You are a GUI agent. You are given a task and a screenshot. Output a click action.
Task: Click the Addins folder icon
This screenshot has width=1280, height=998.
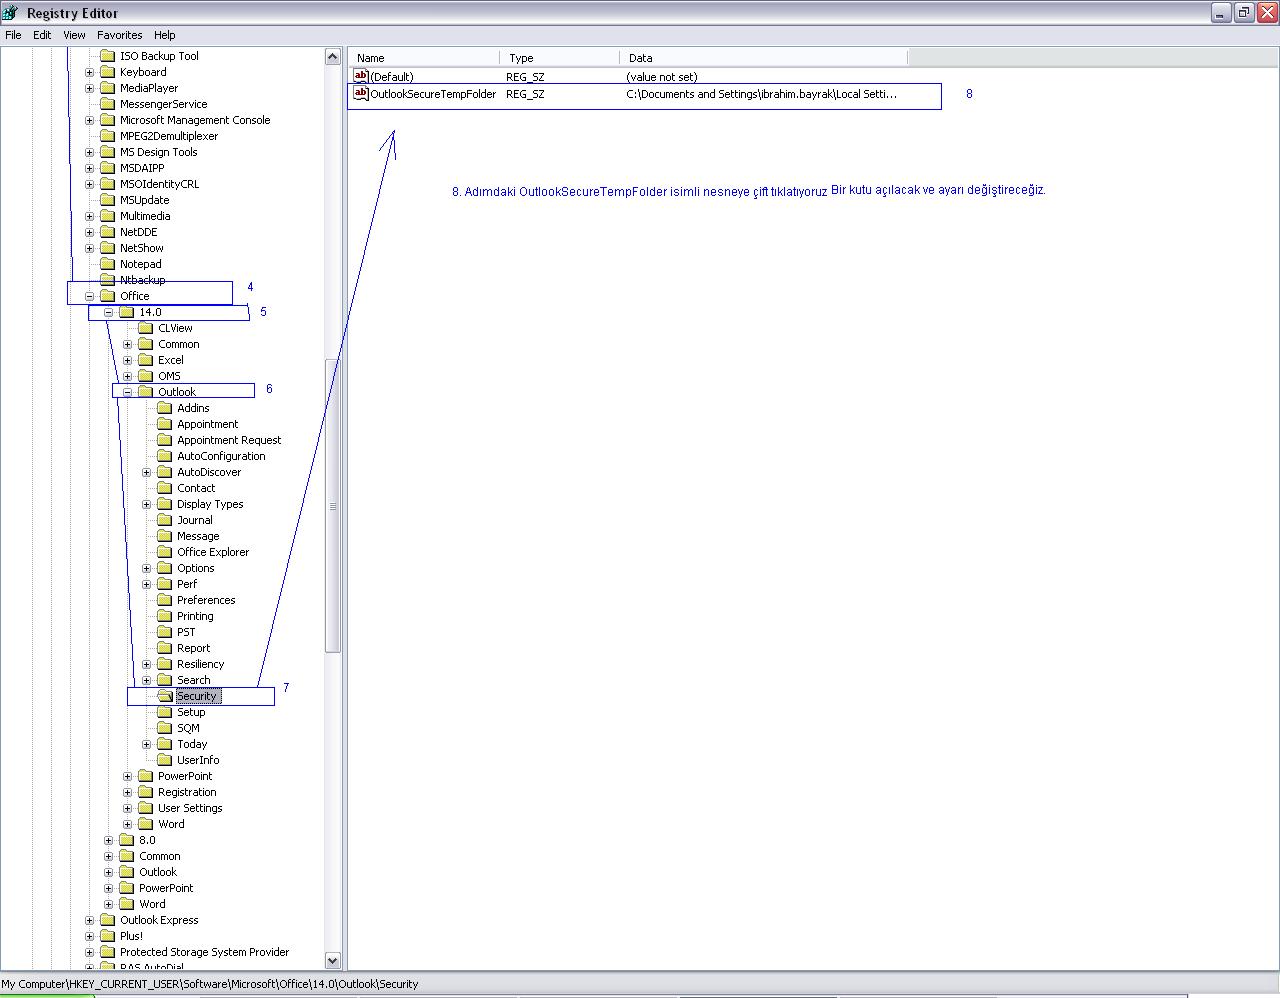pos(165,408)
